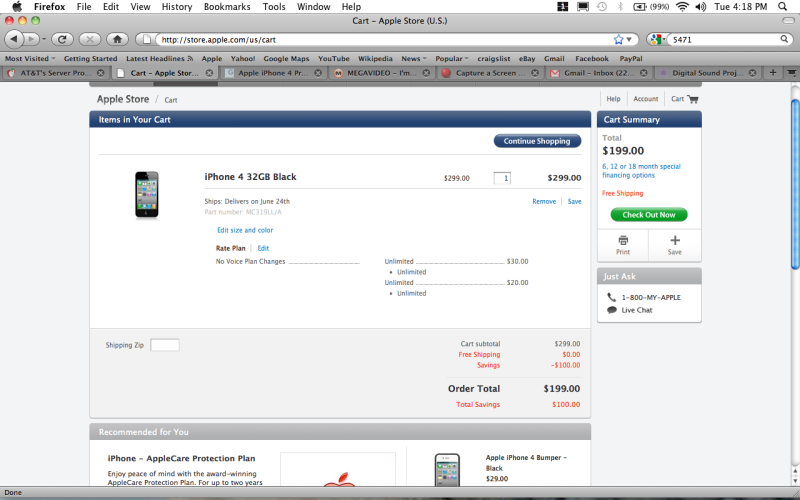Expand the News bookmarks folder
This screenshot has width=800, height=500.
414,59
